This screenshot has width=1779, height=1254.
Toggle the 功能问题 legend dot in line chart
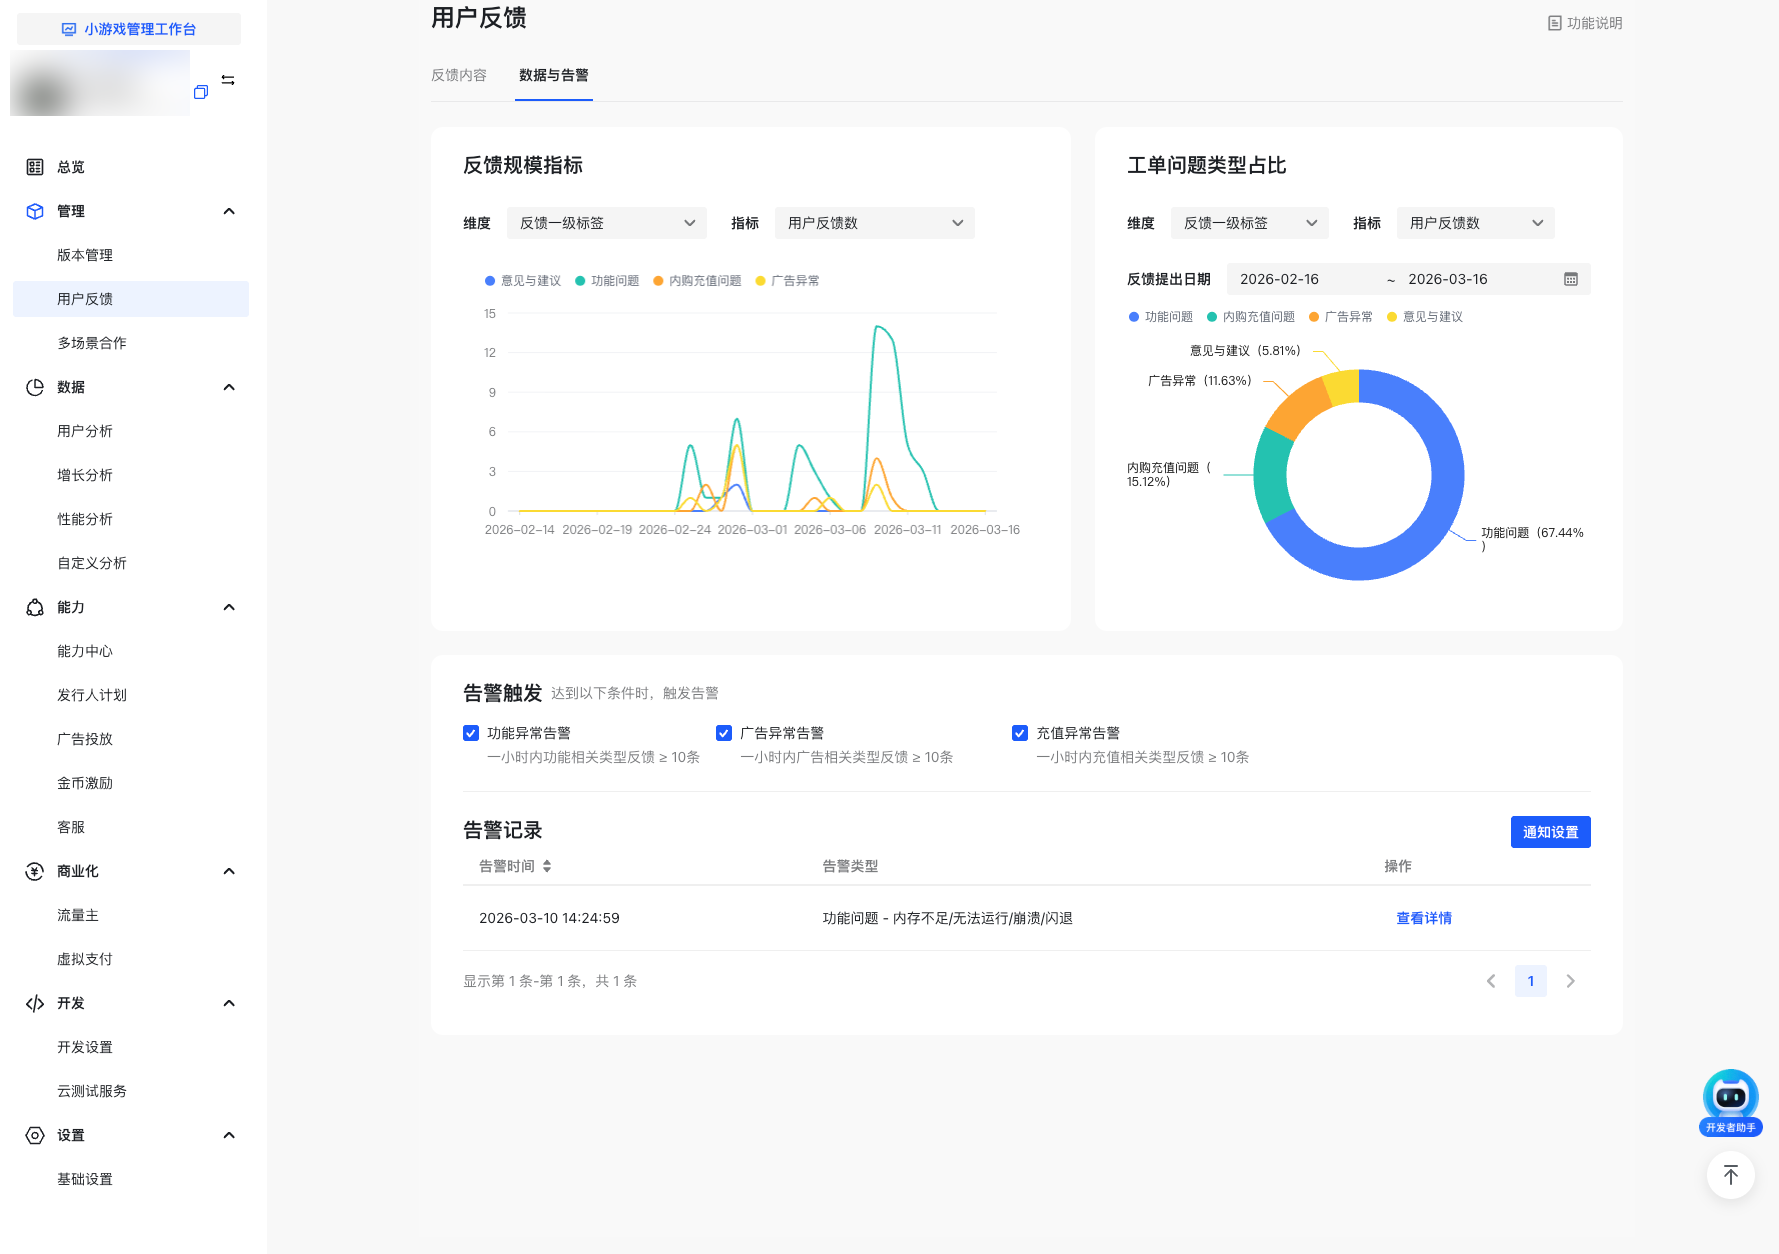pyautogui.click(x=580, y=281)
